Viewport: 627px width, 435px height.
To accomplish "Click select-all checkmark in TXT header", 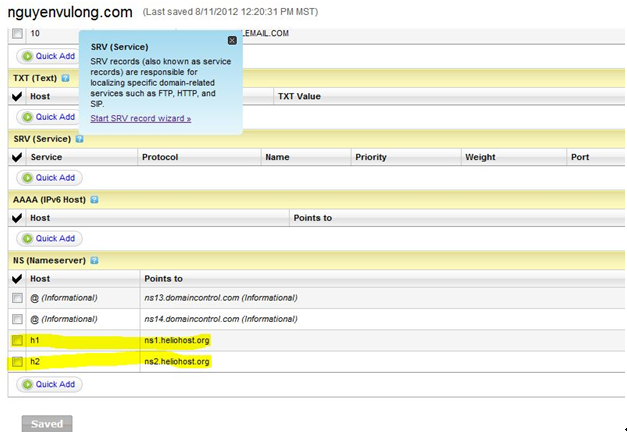I will [17, 97].
